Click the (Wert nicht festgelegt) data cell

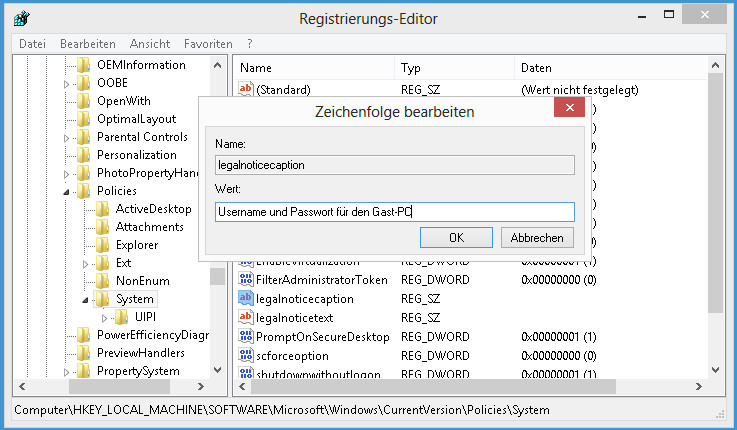click(x=580, y=90)
